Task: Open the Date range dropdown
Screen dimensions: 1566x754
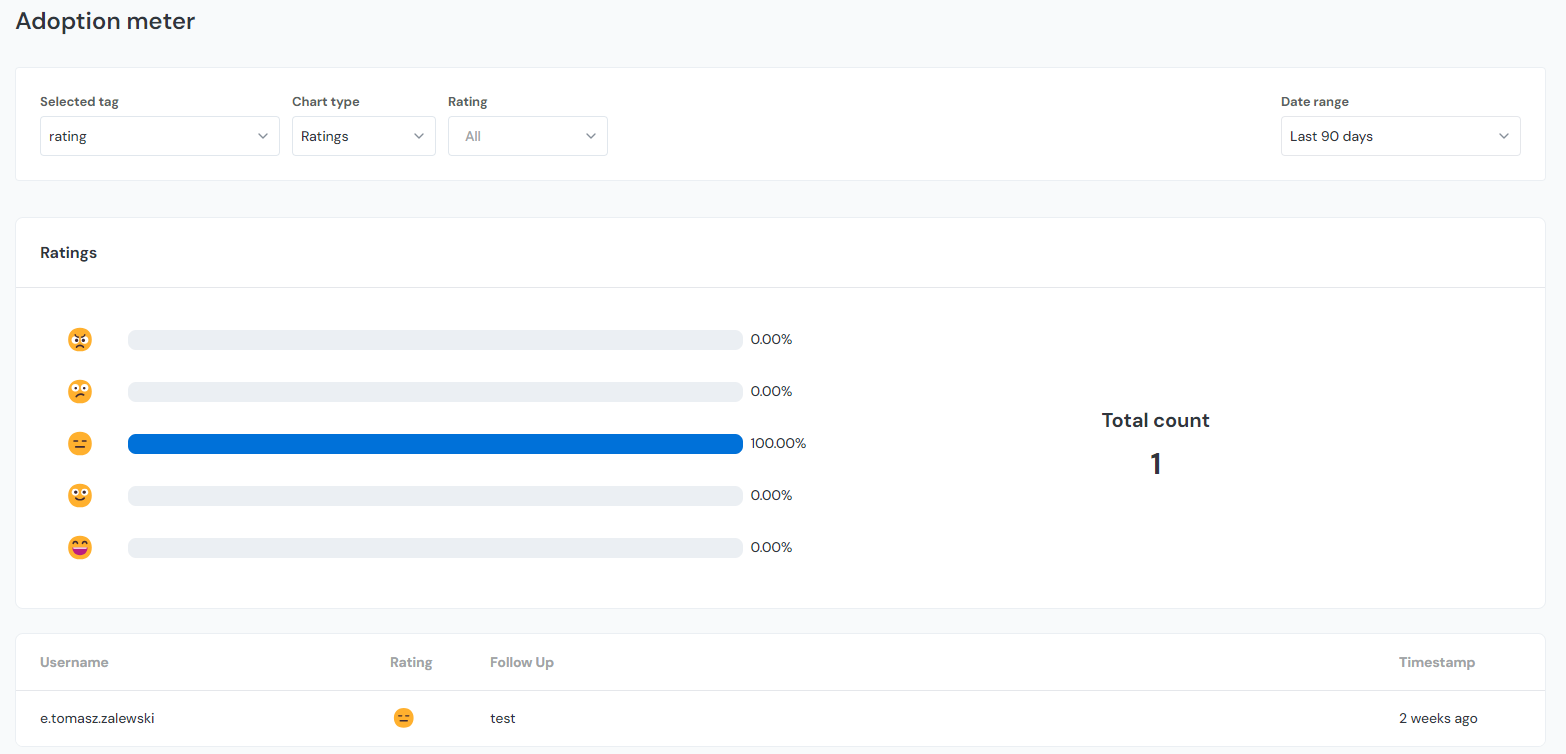Action: (x=1400, y=136)
